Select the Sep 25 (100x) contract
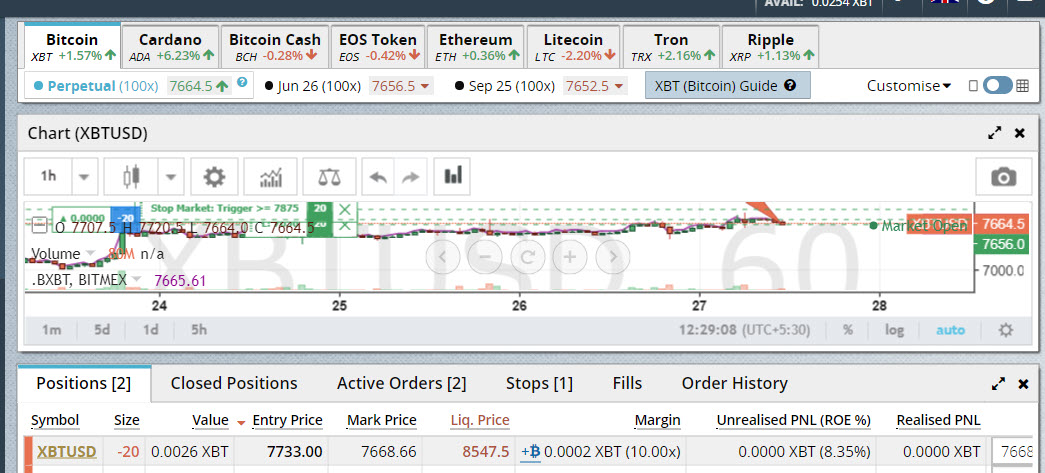The width and height of the screenshot is (1045, 473). click(x=540, y=86)
